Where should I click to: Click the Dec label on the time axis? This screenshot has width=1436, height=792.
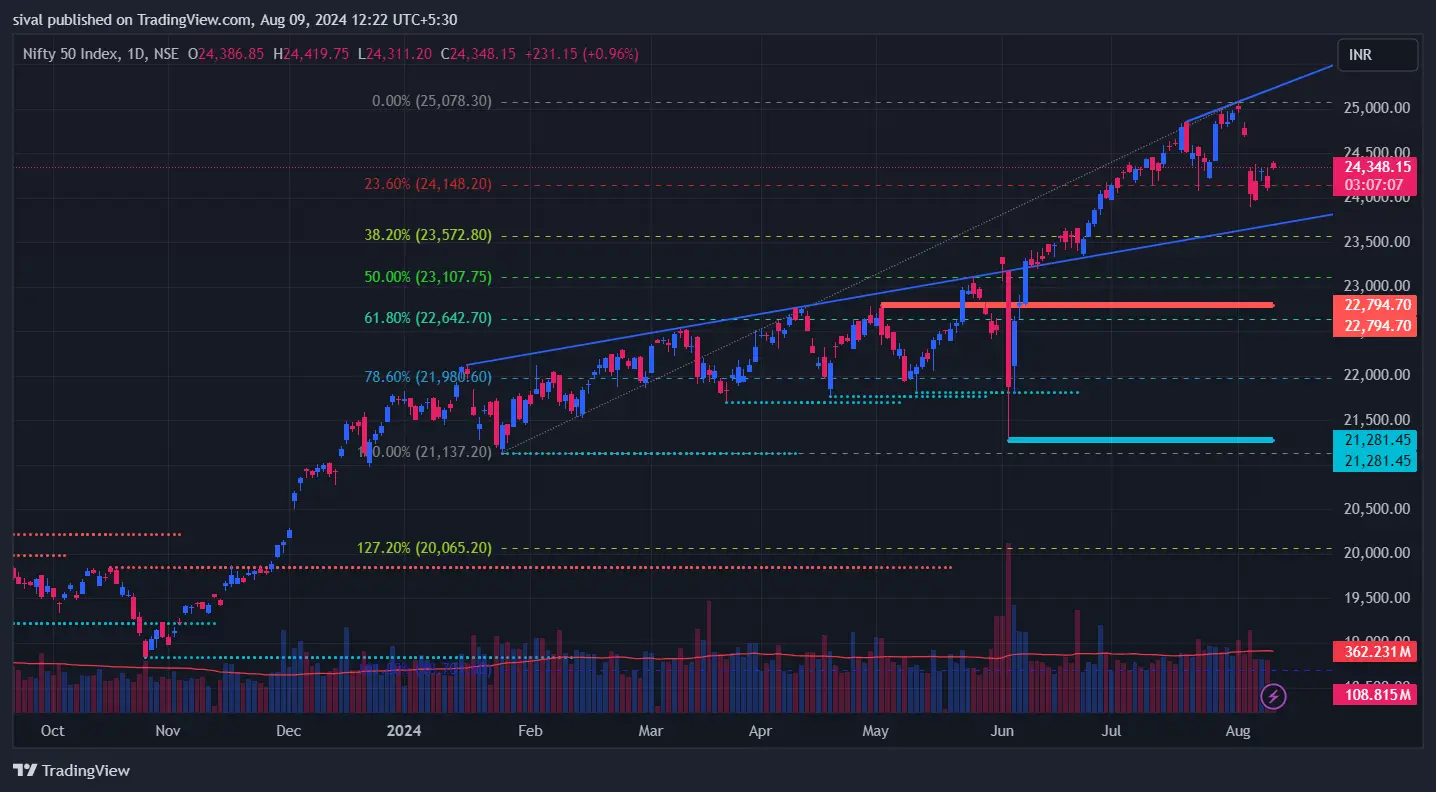point(288,731)
